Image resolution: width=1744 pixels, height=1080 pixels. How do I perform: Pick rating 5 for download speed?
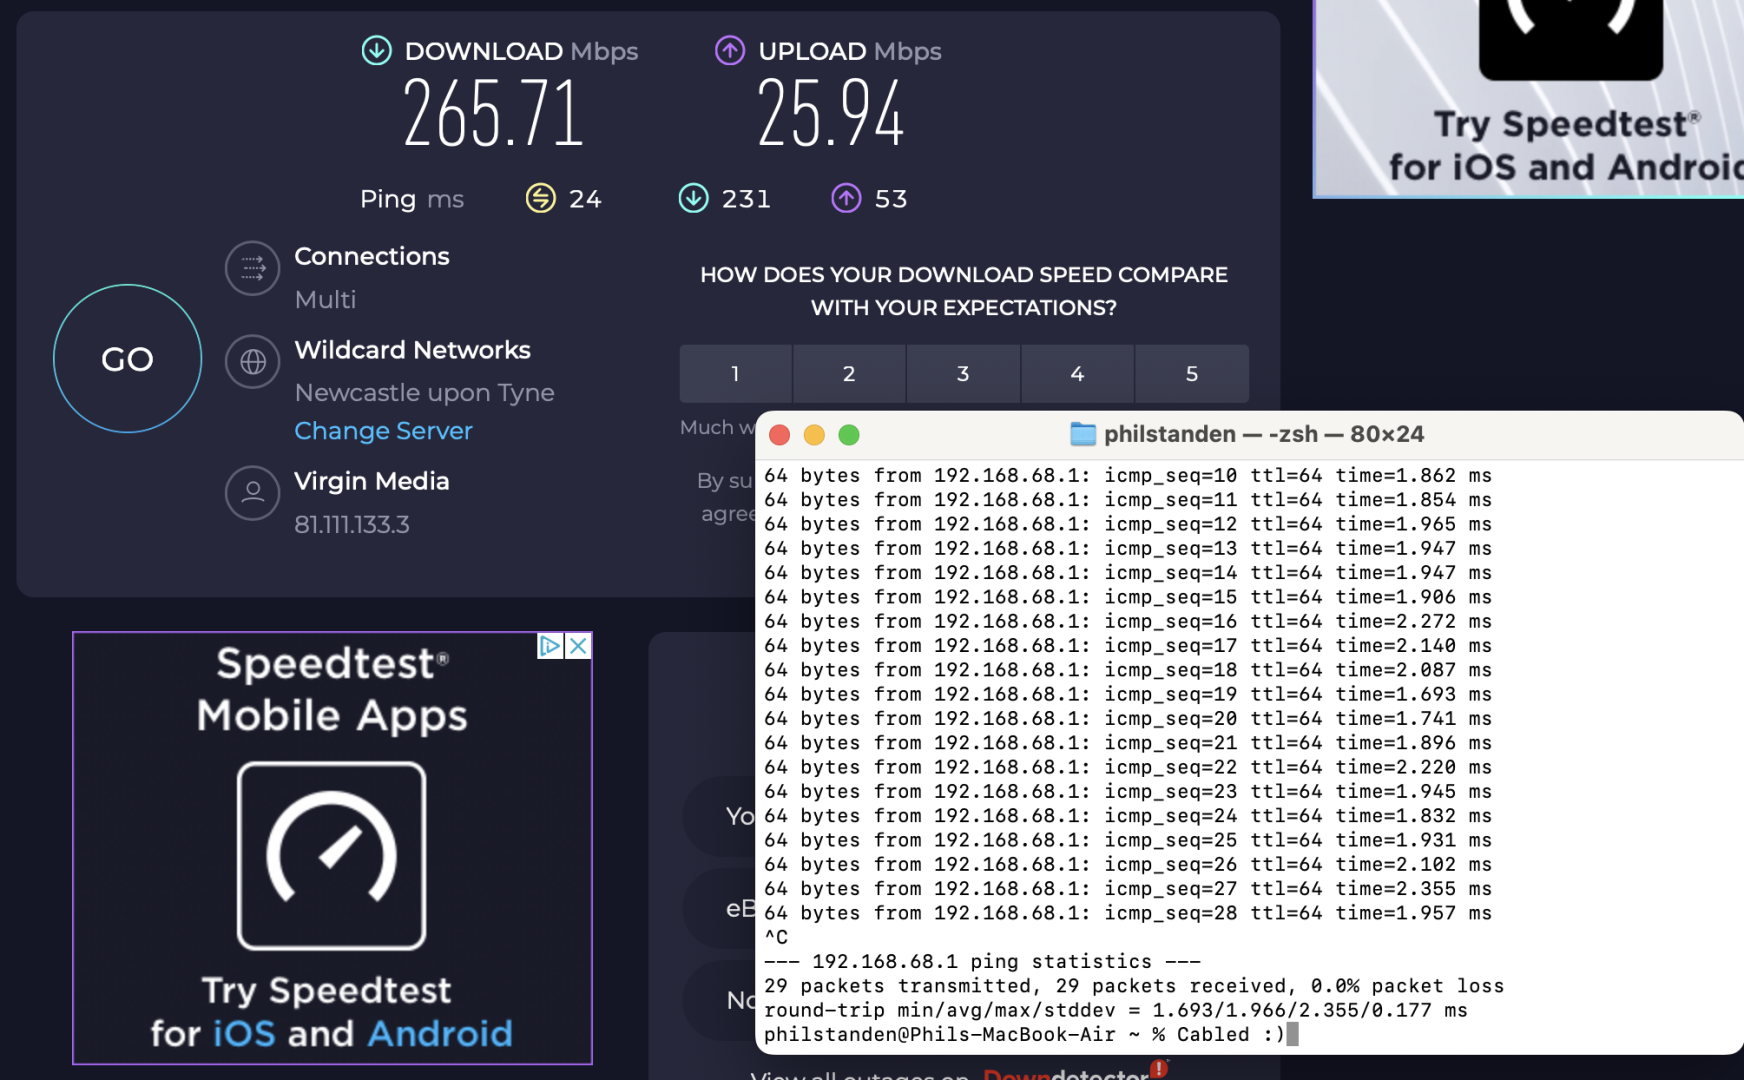[x=1191, y=374]
